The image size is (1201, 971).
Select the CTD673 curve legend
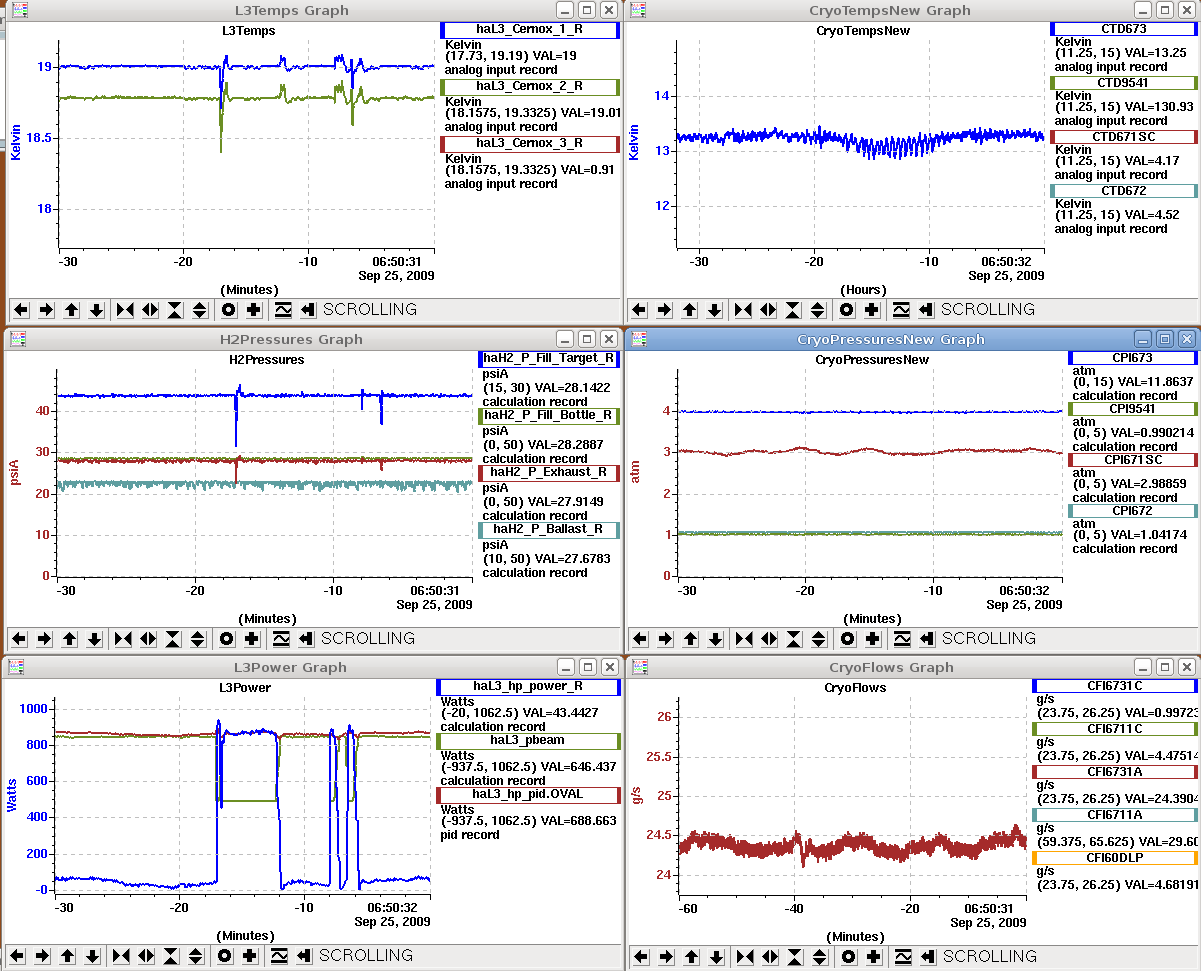point(1123,30)
